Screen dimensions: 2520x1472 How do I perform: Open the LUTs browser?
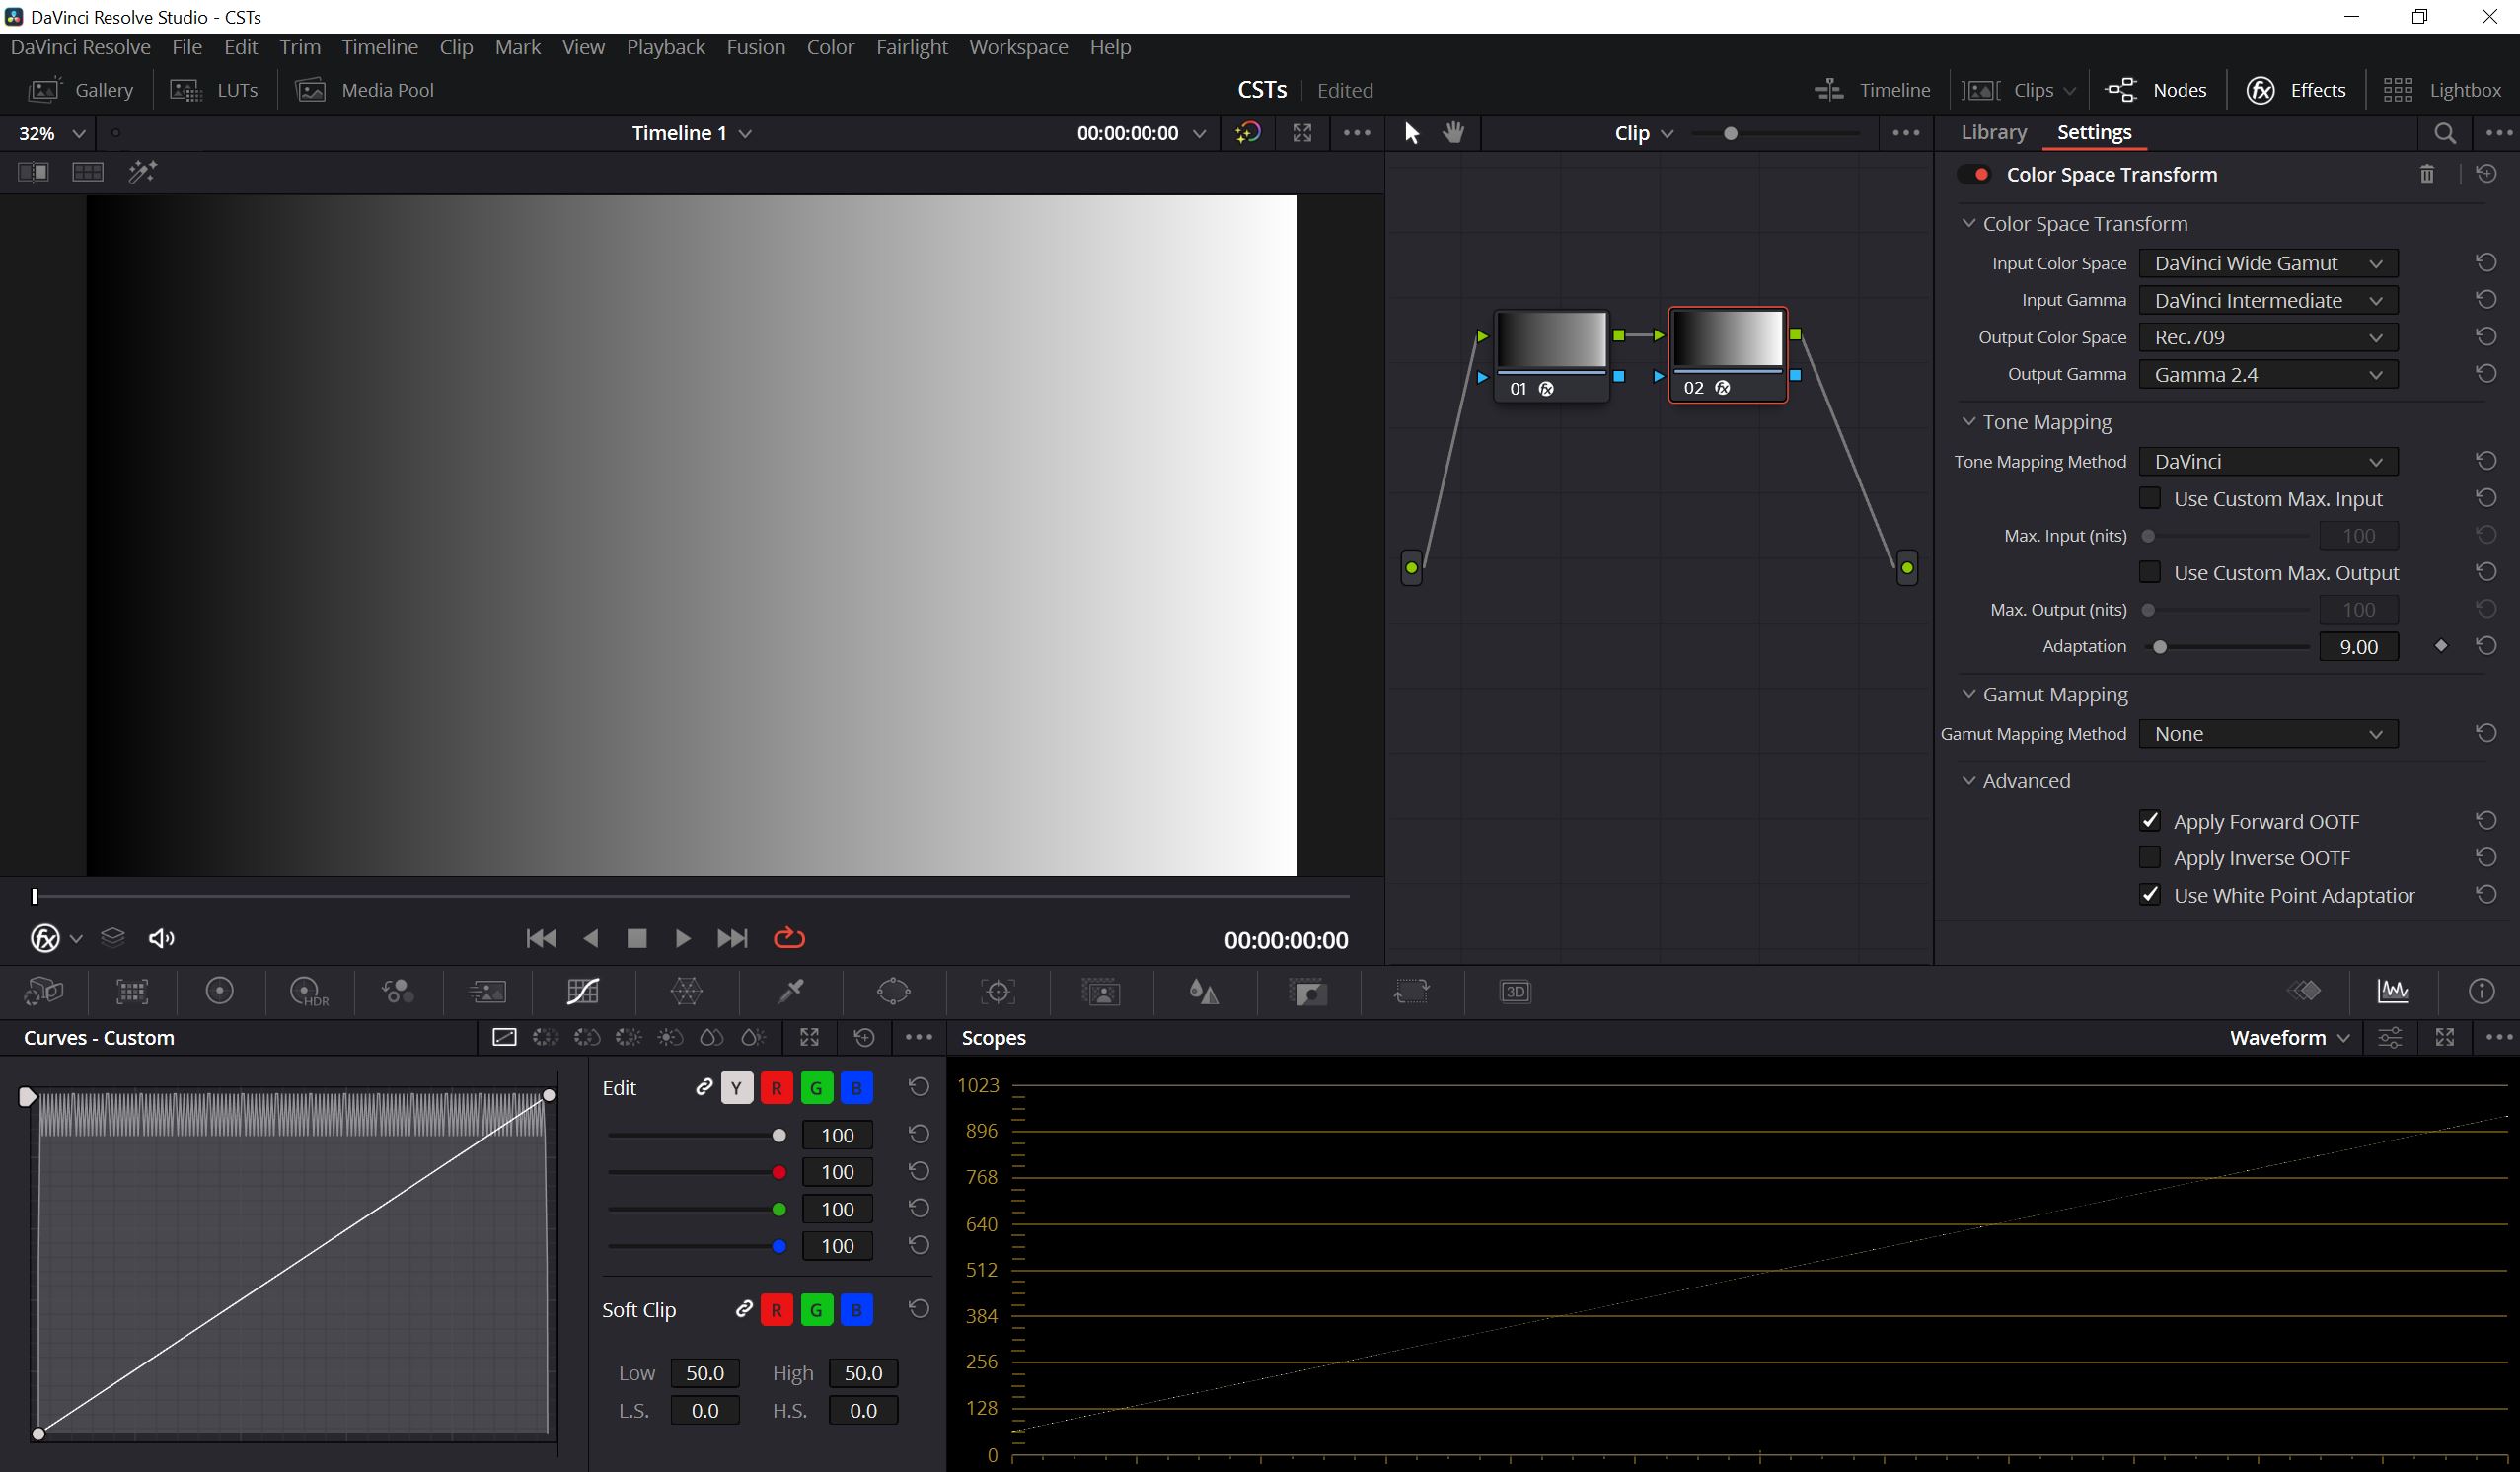214,90
